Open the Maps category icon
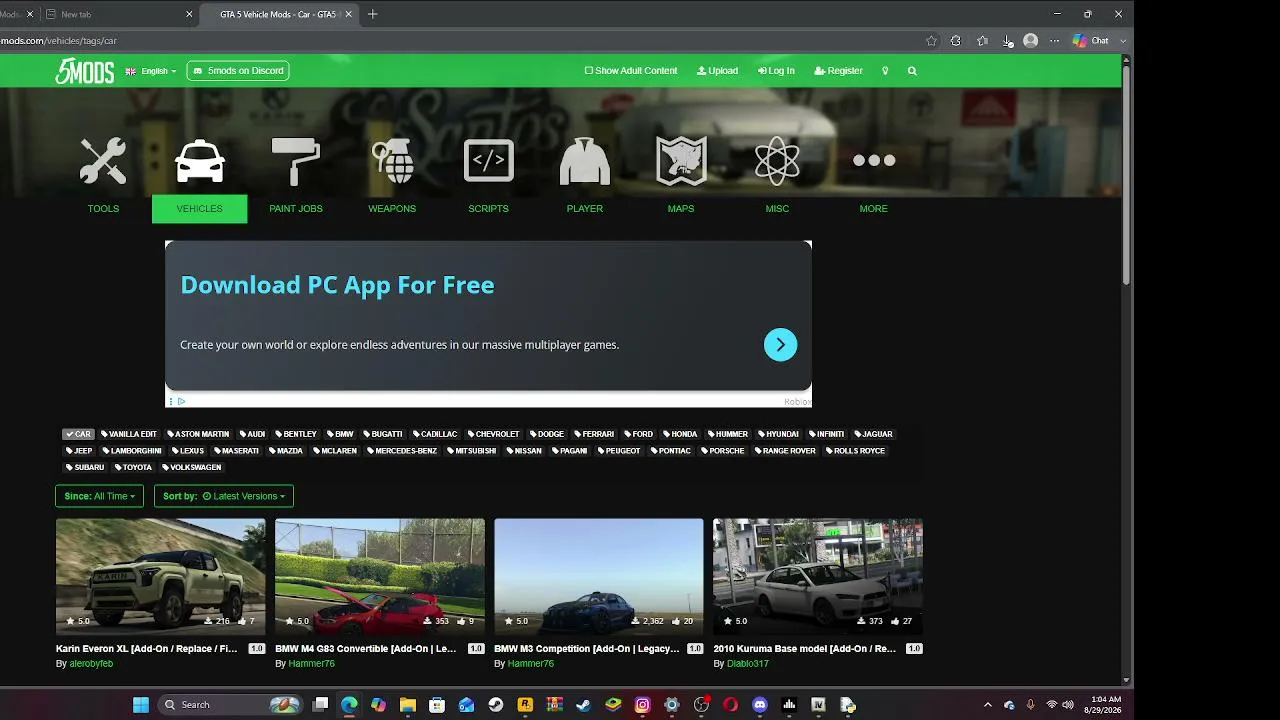The height and width of the screenshot is (720, 1280). pyautogui.click(x=681, y=161)
